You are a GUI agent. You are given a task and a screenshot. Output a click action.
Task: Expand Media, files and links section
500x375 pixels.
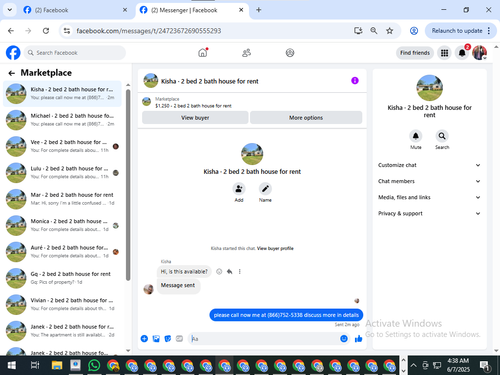tap(429, 197)
